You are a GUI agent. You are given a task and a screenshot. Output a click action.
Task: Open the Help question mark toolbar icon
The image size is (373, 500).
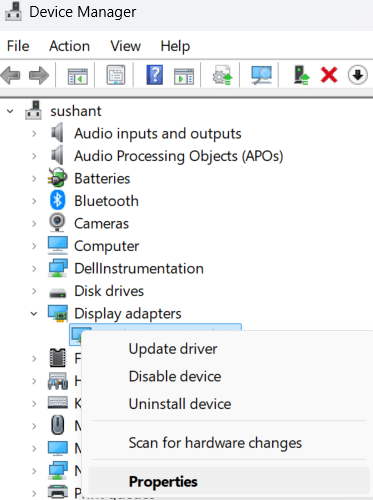click(x=155, y=75)
